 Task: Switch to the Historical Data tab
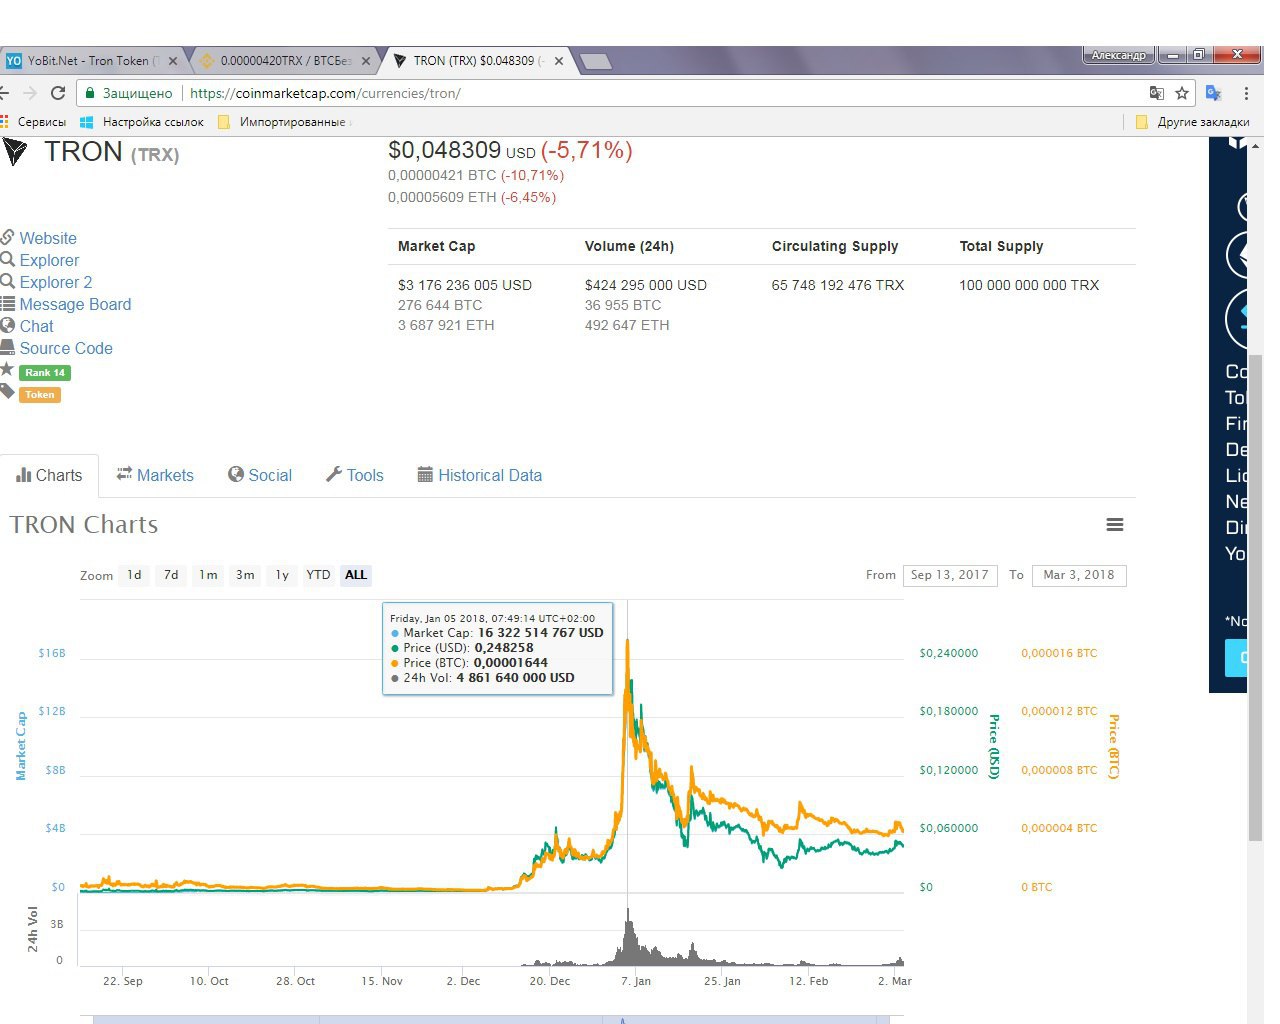[x=480, y=475]
